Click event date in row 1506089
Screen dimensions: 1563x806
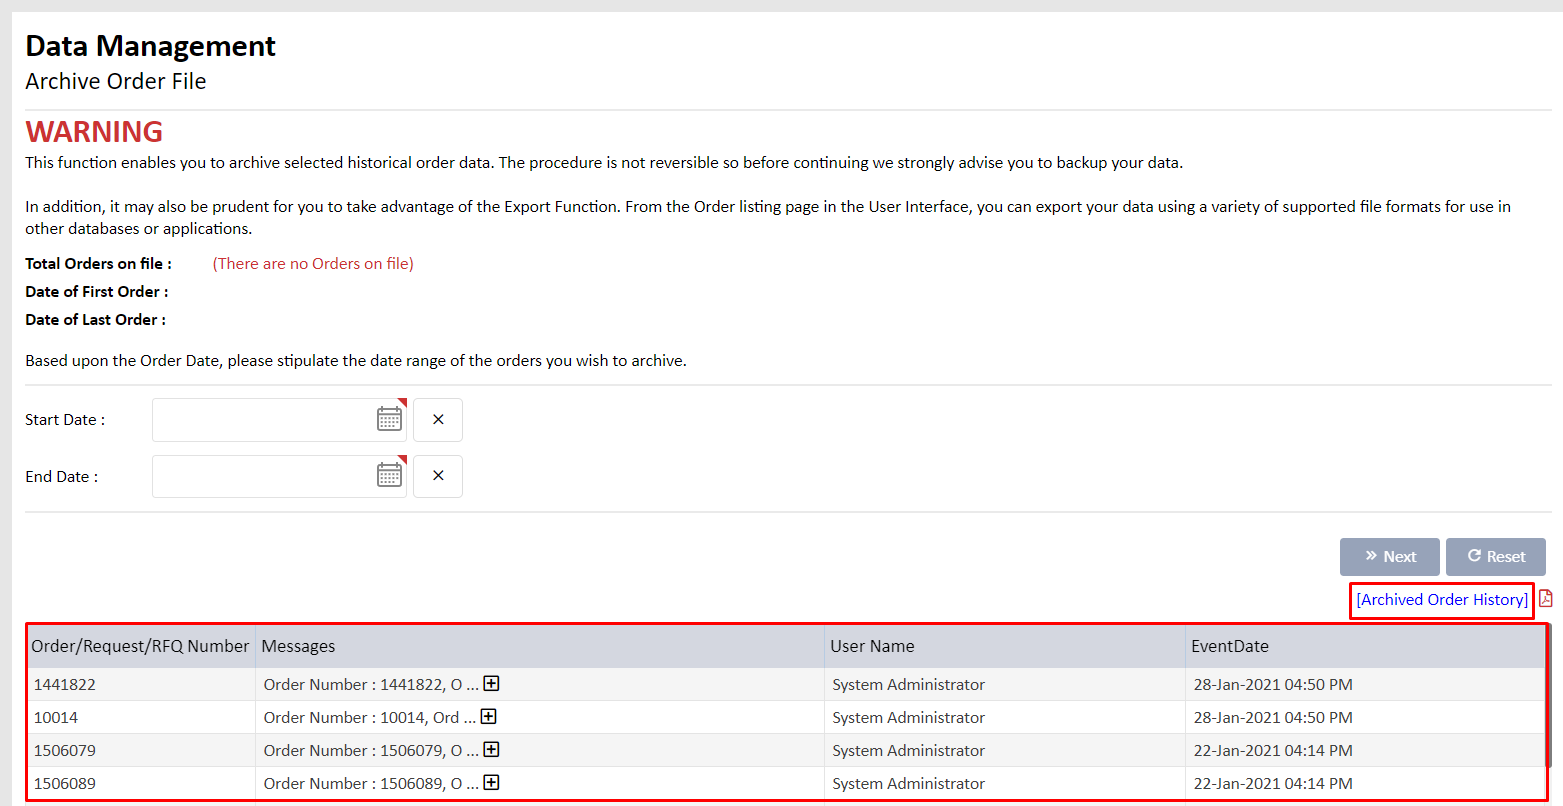1273,783
